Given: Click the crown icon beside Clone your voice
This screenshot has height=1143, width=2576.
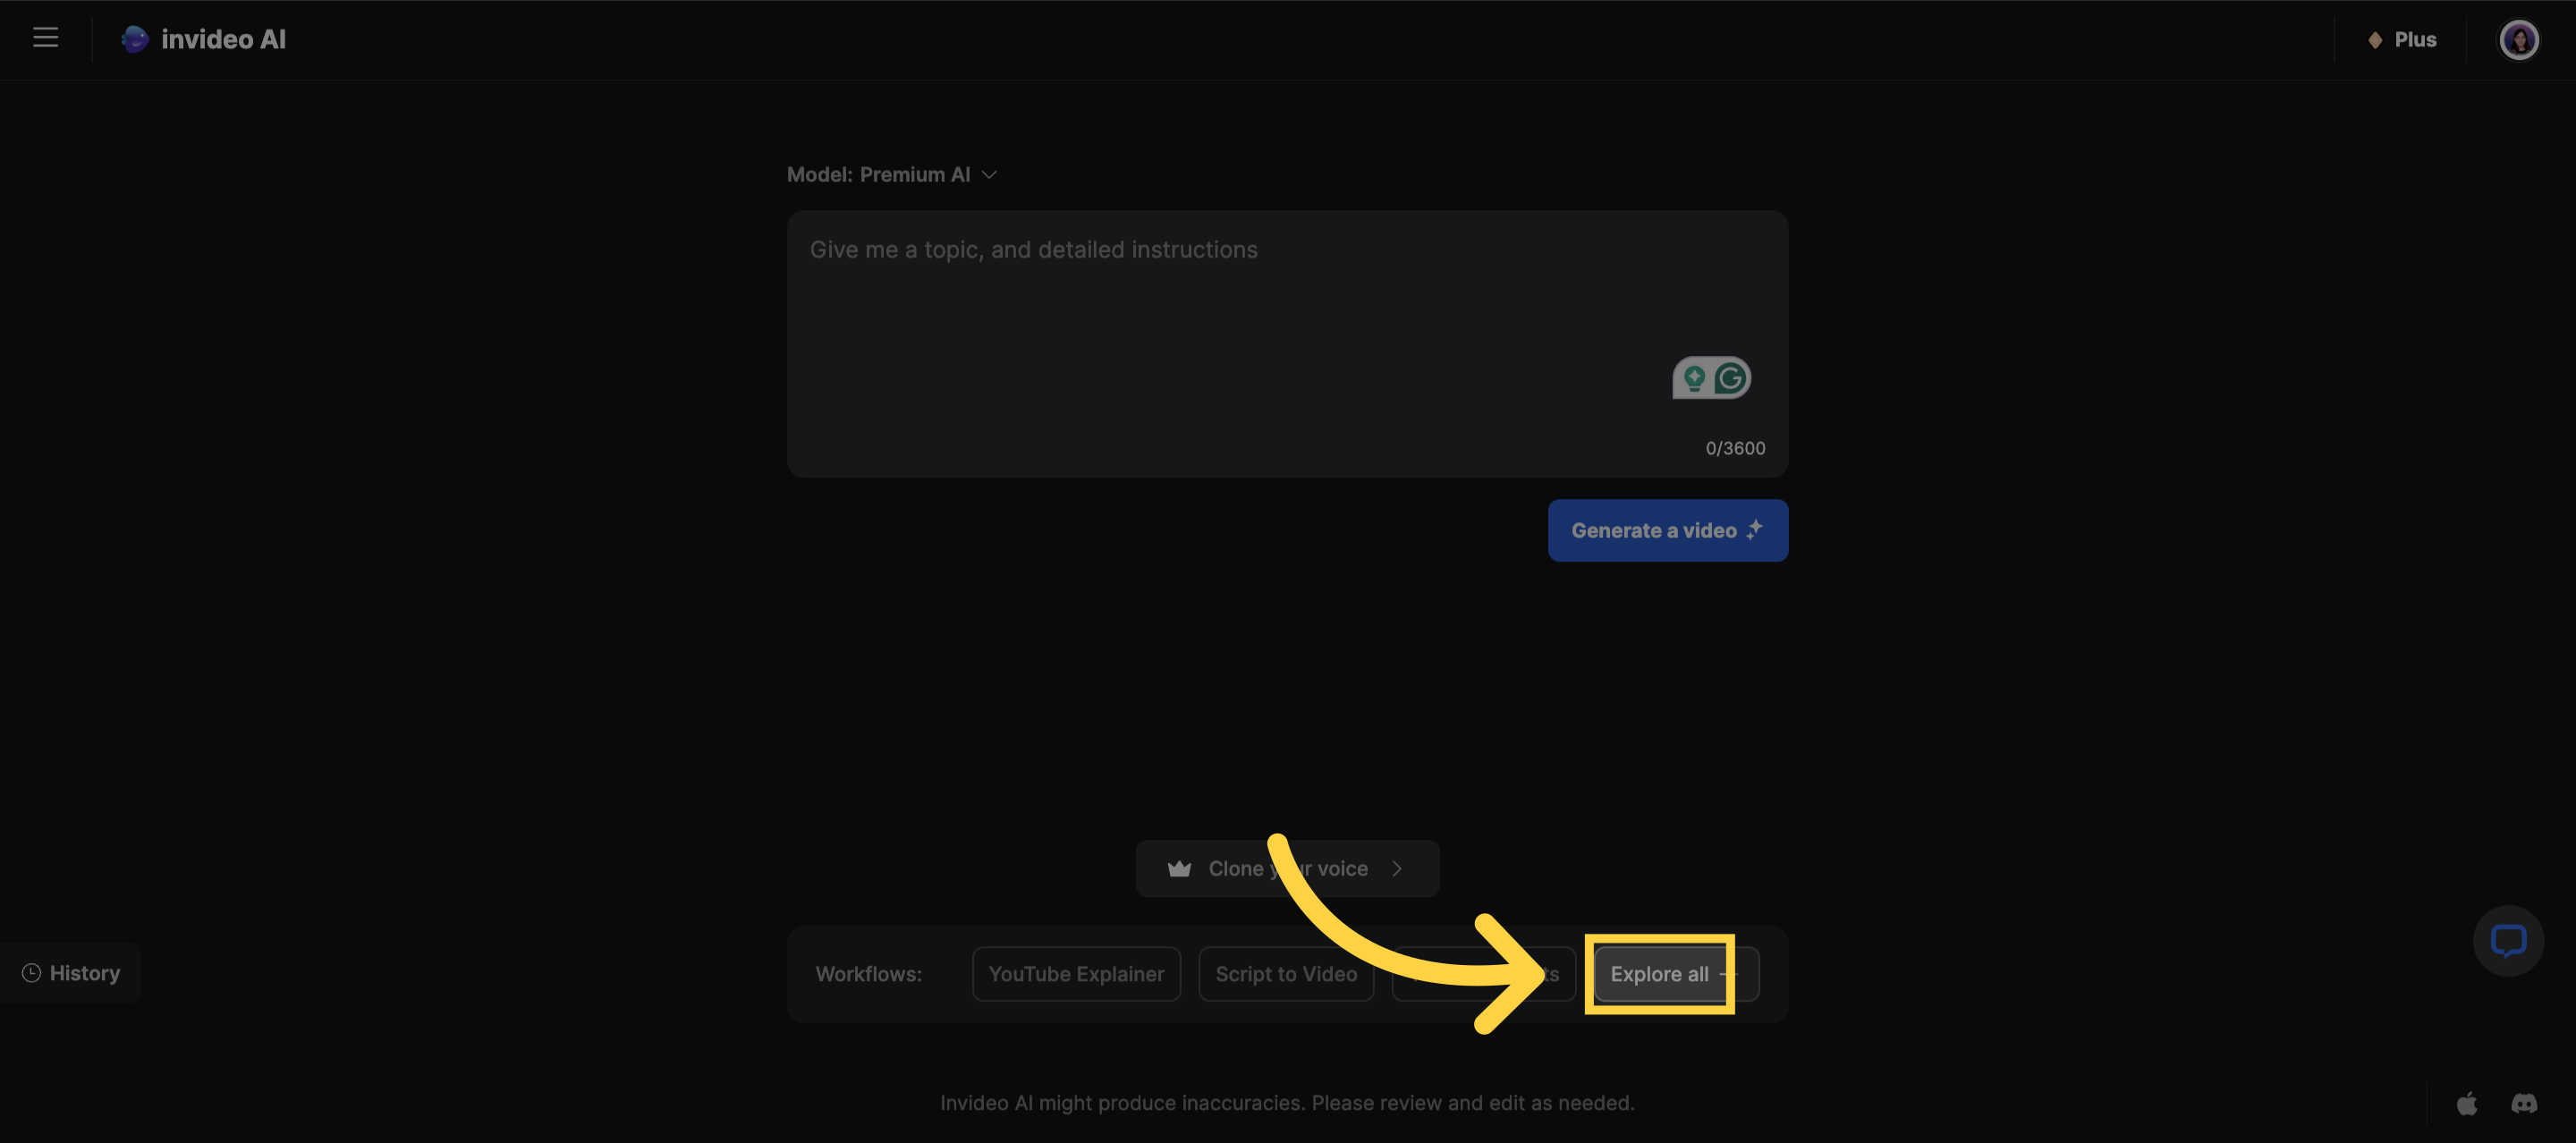Looking at the screenshot, I should 1179,869.
